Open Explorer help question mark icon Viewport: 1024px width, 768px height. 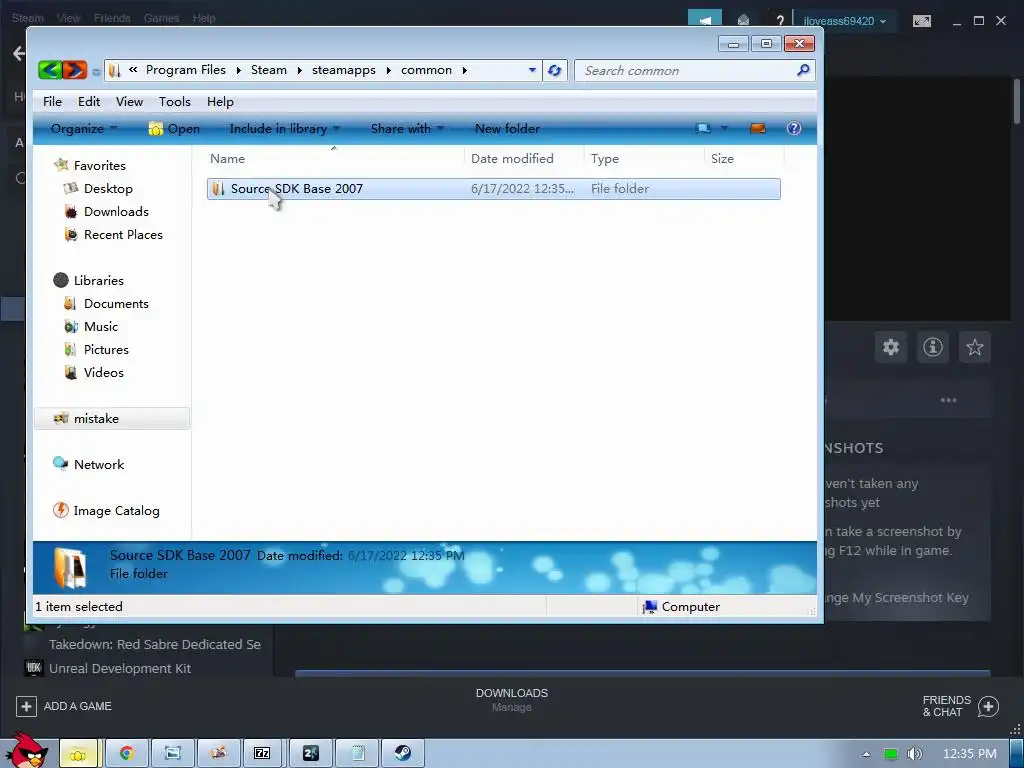point(794,129)
